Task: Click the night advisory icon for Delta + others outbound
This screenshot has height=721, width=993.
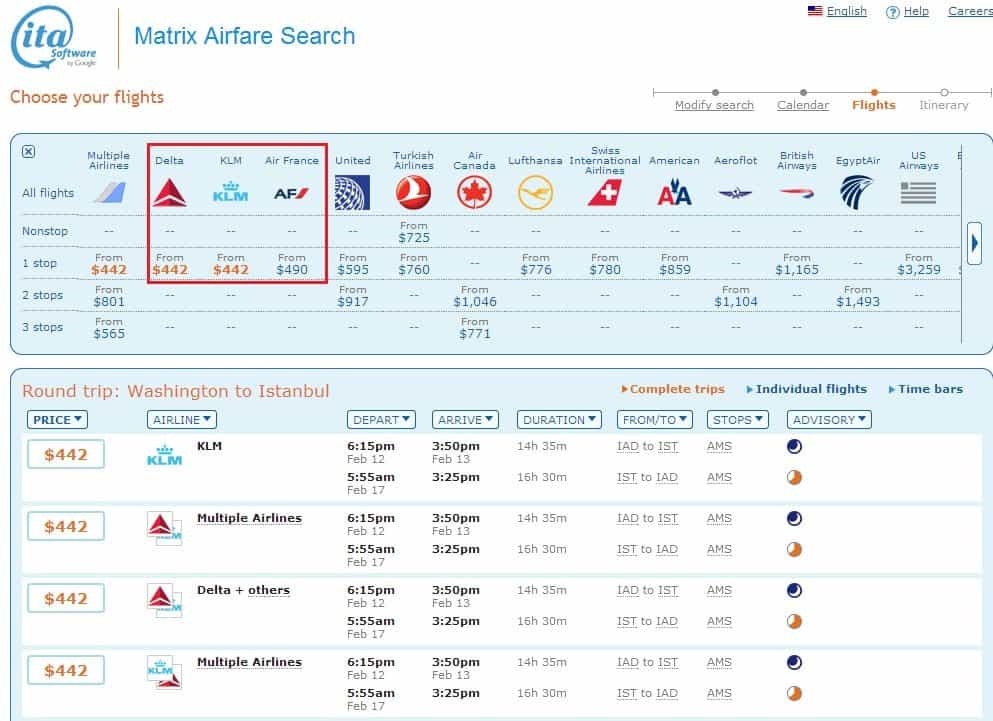Action: [x=794, y=590]
